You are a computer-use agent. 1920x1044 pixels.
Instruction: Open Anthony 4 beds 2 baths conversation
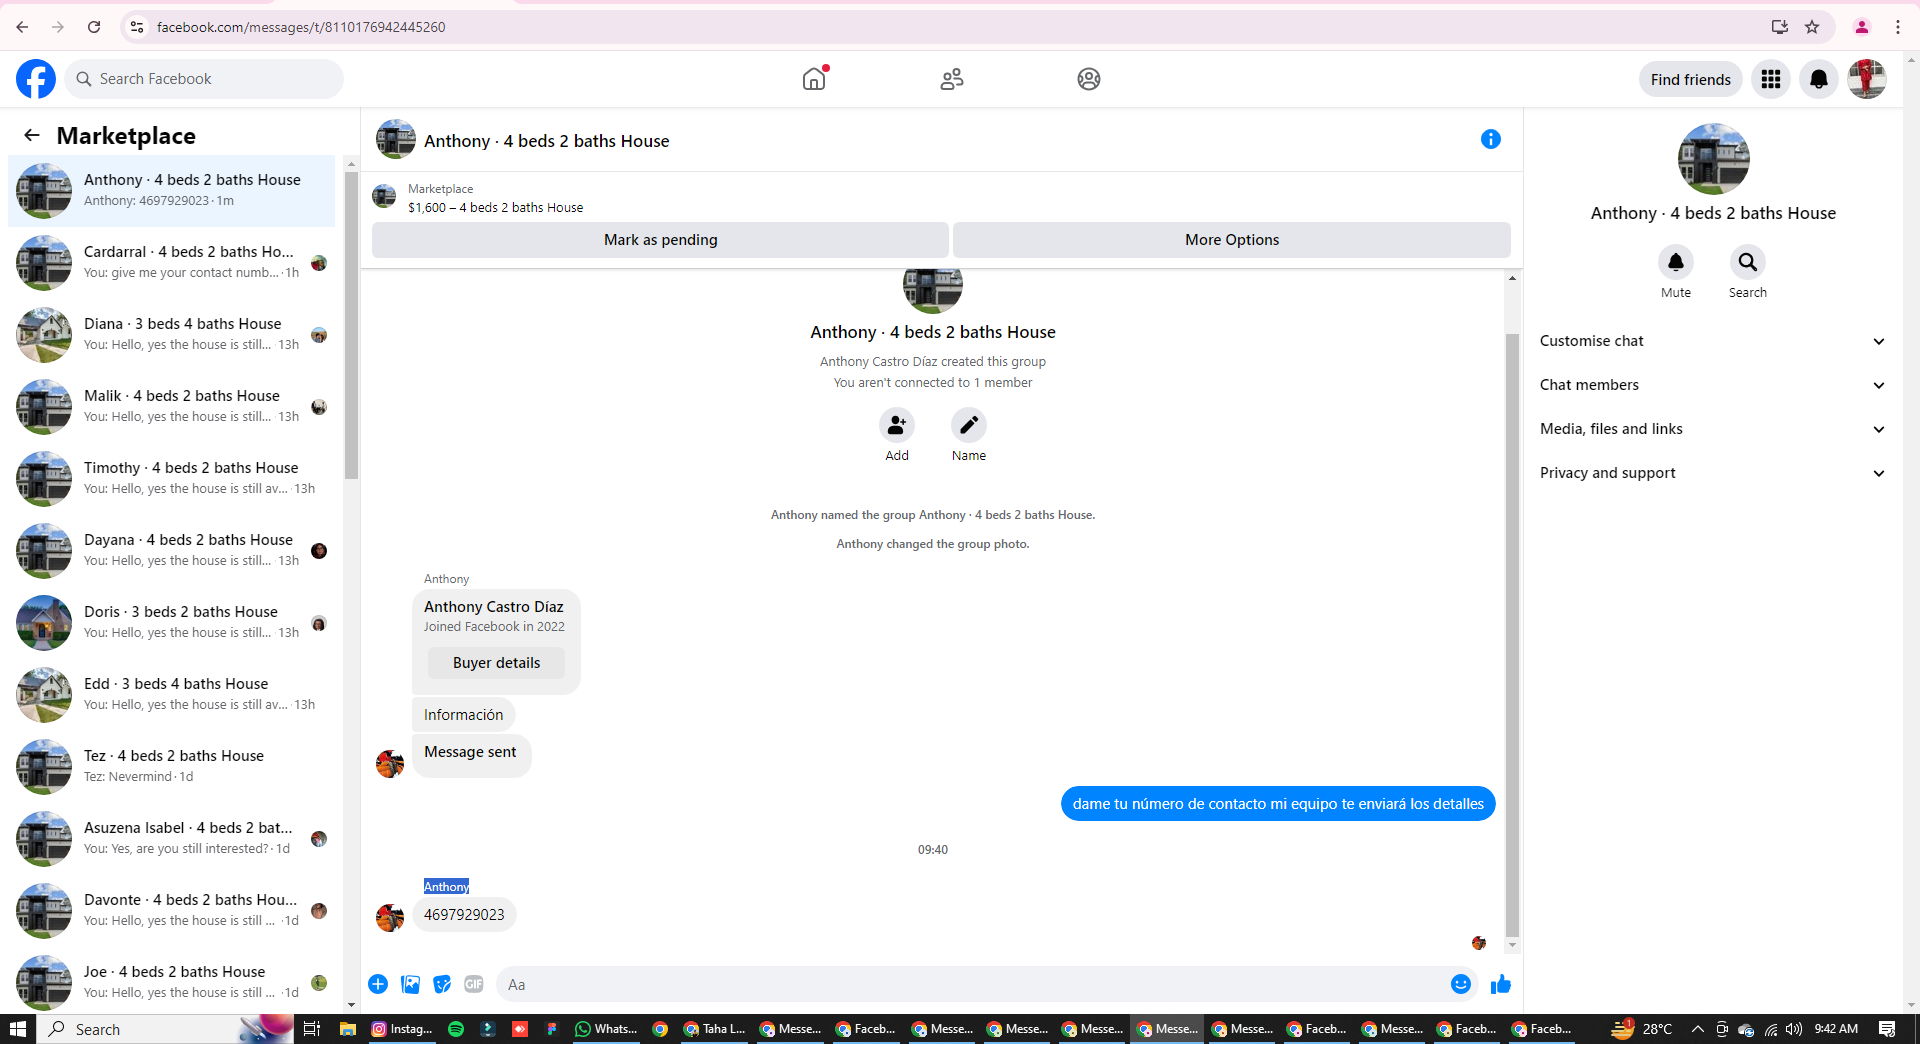click(172, 191)
